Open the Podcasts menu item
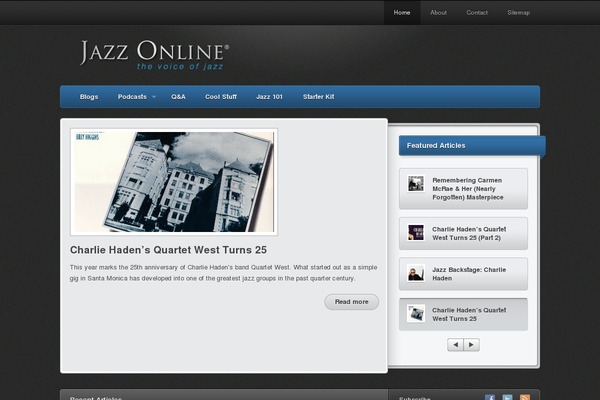Image resolution: width=600 pixels, height=400 pixels. 132,97
